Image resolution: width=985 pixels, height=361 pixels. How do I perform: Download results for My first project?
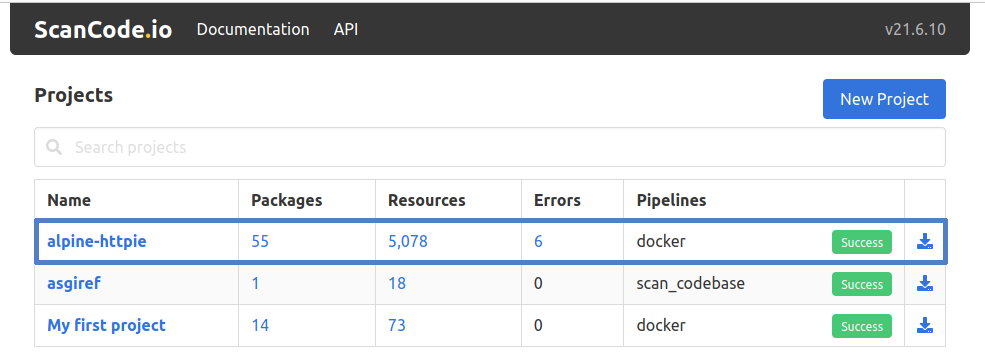[x=924, y=325]
